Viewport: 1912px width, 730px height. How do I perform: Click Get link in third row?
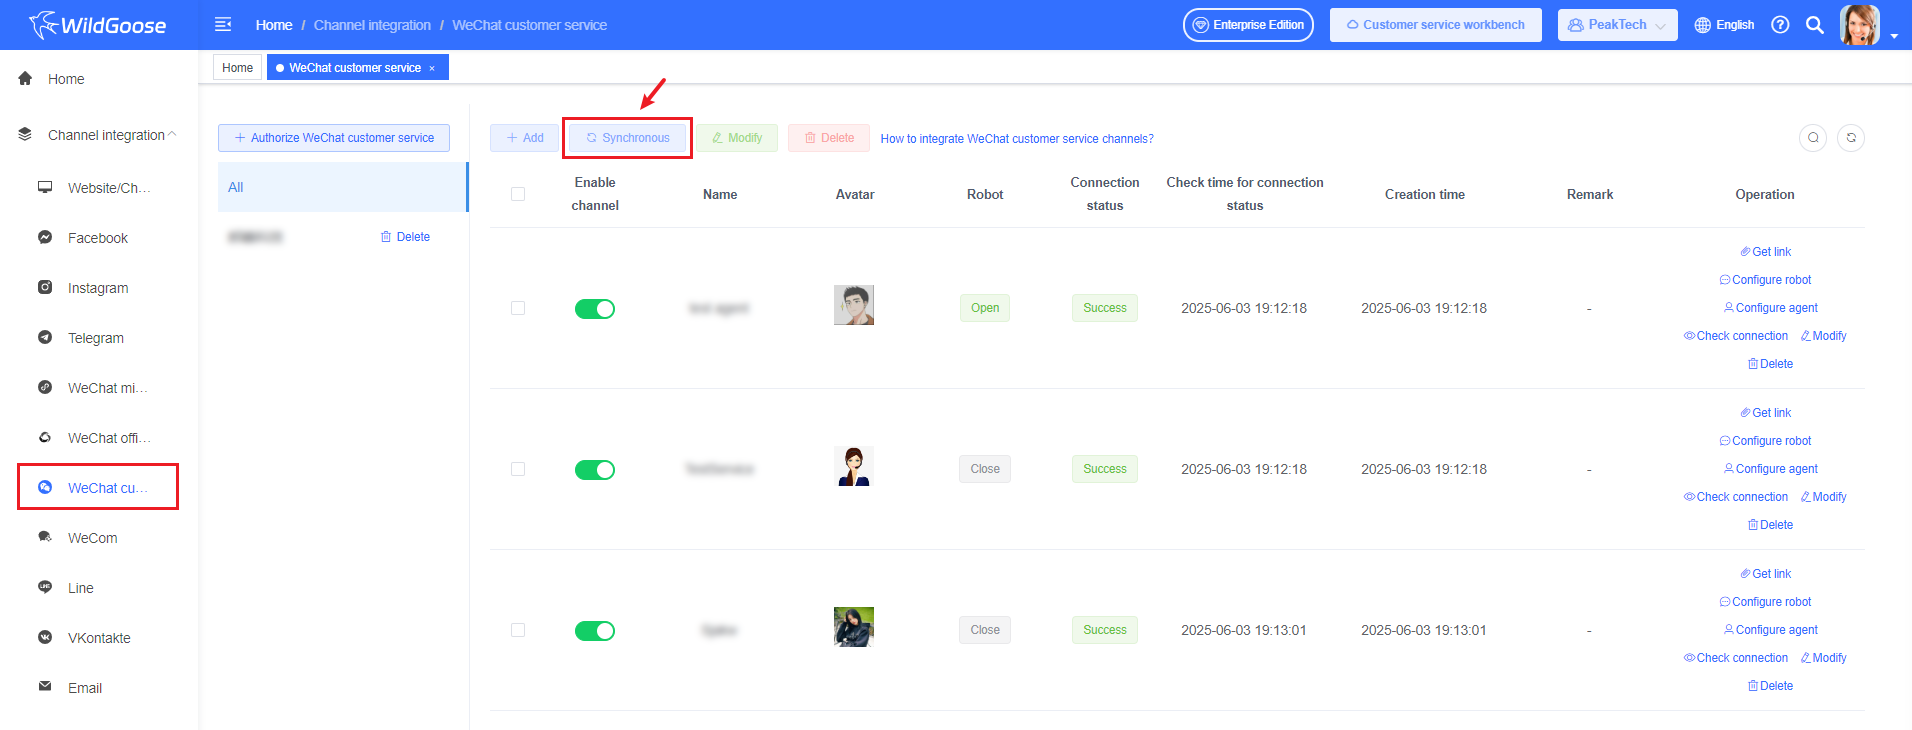(1765, 574)
